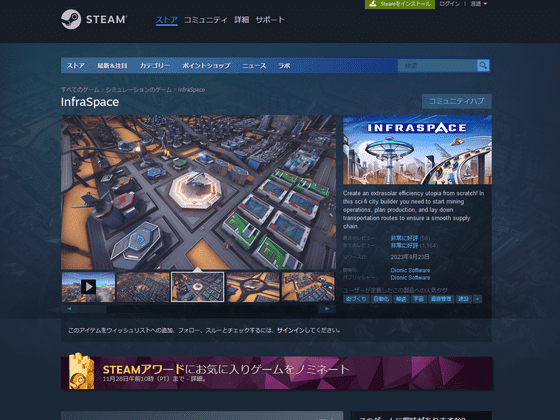Click the InfraSpace breadcrumb link

[x=191, y=90]
